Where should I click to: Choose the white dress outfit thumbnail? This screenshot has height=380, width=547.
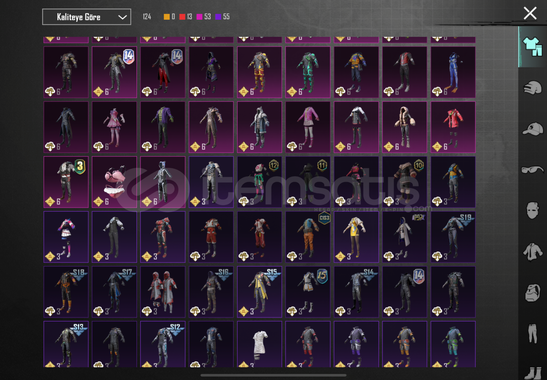tap(259, 344)
